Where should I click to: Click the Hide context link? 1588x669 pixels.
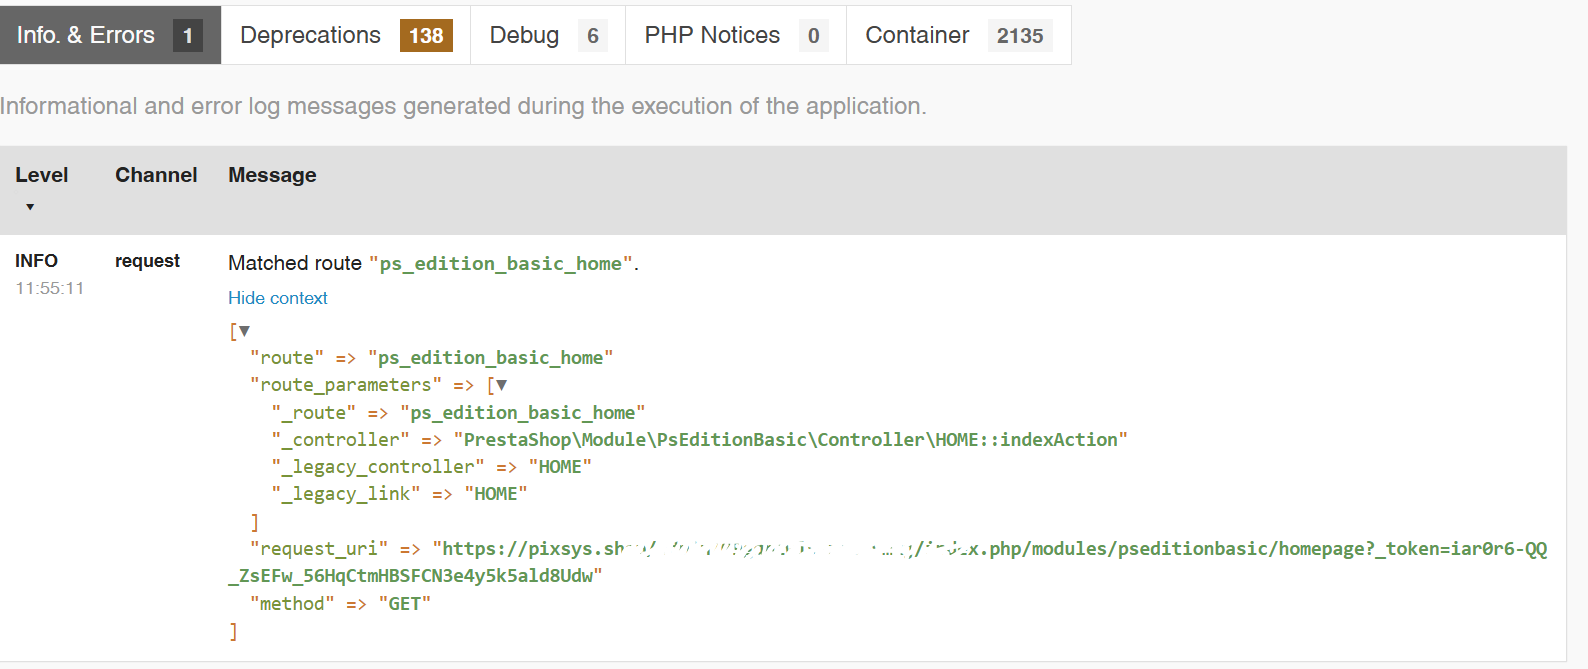[x=277, y=298]
